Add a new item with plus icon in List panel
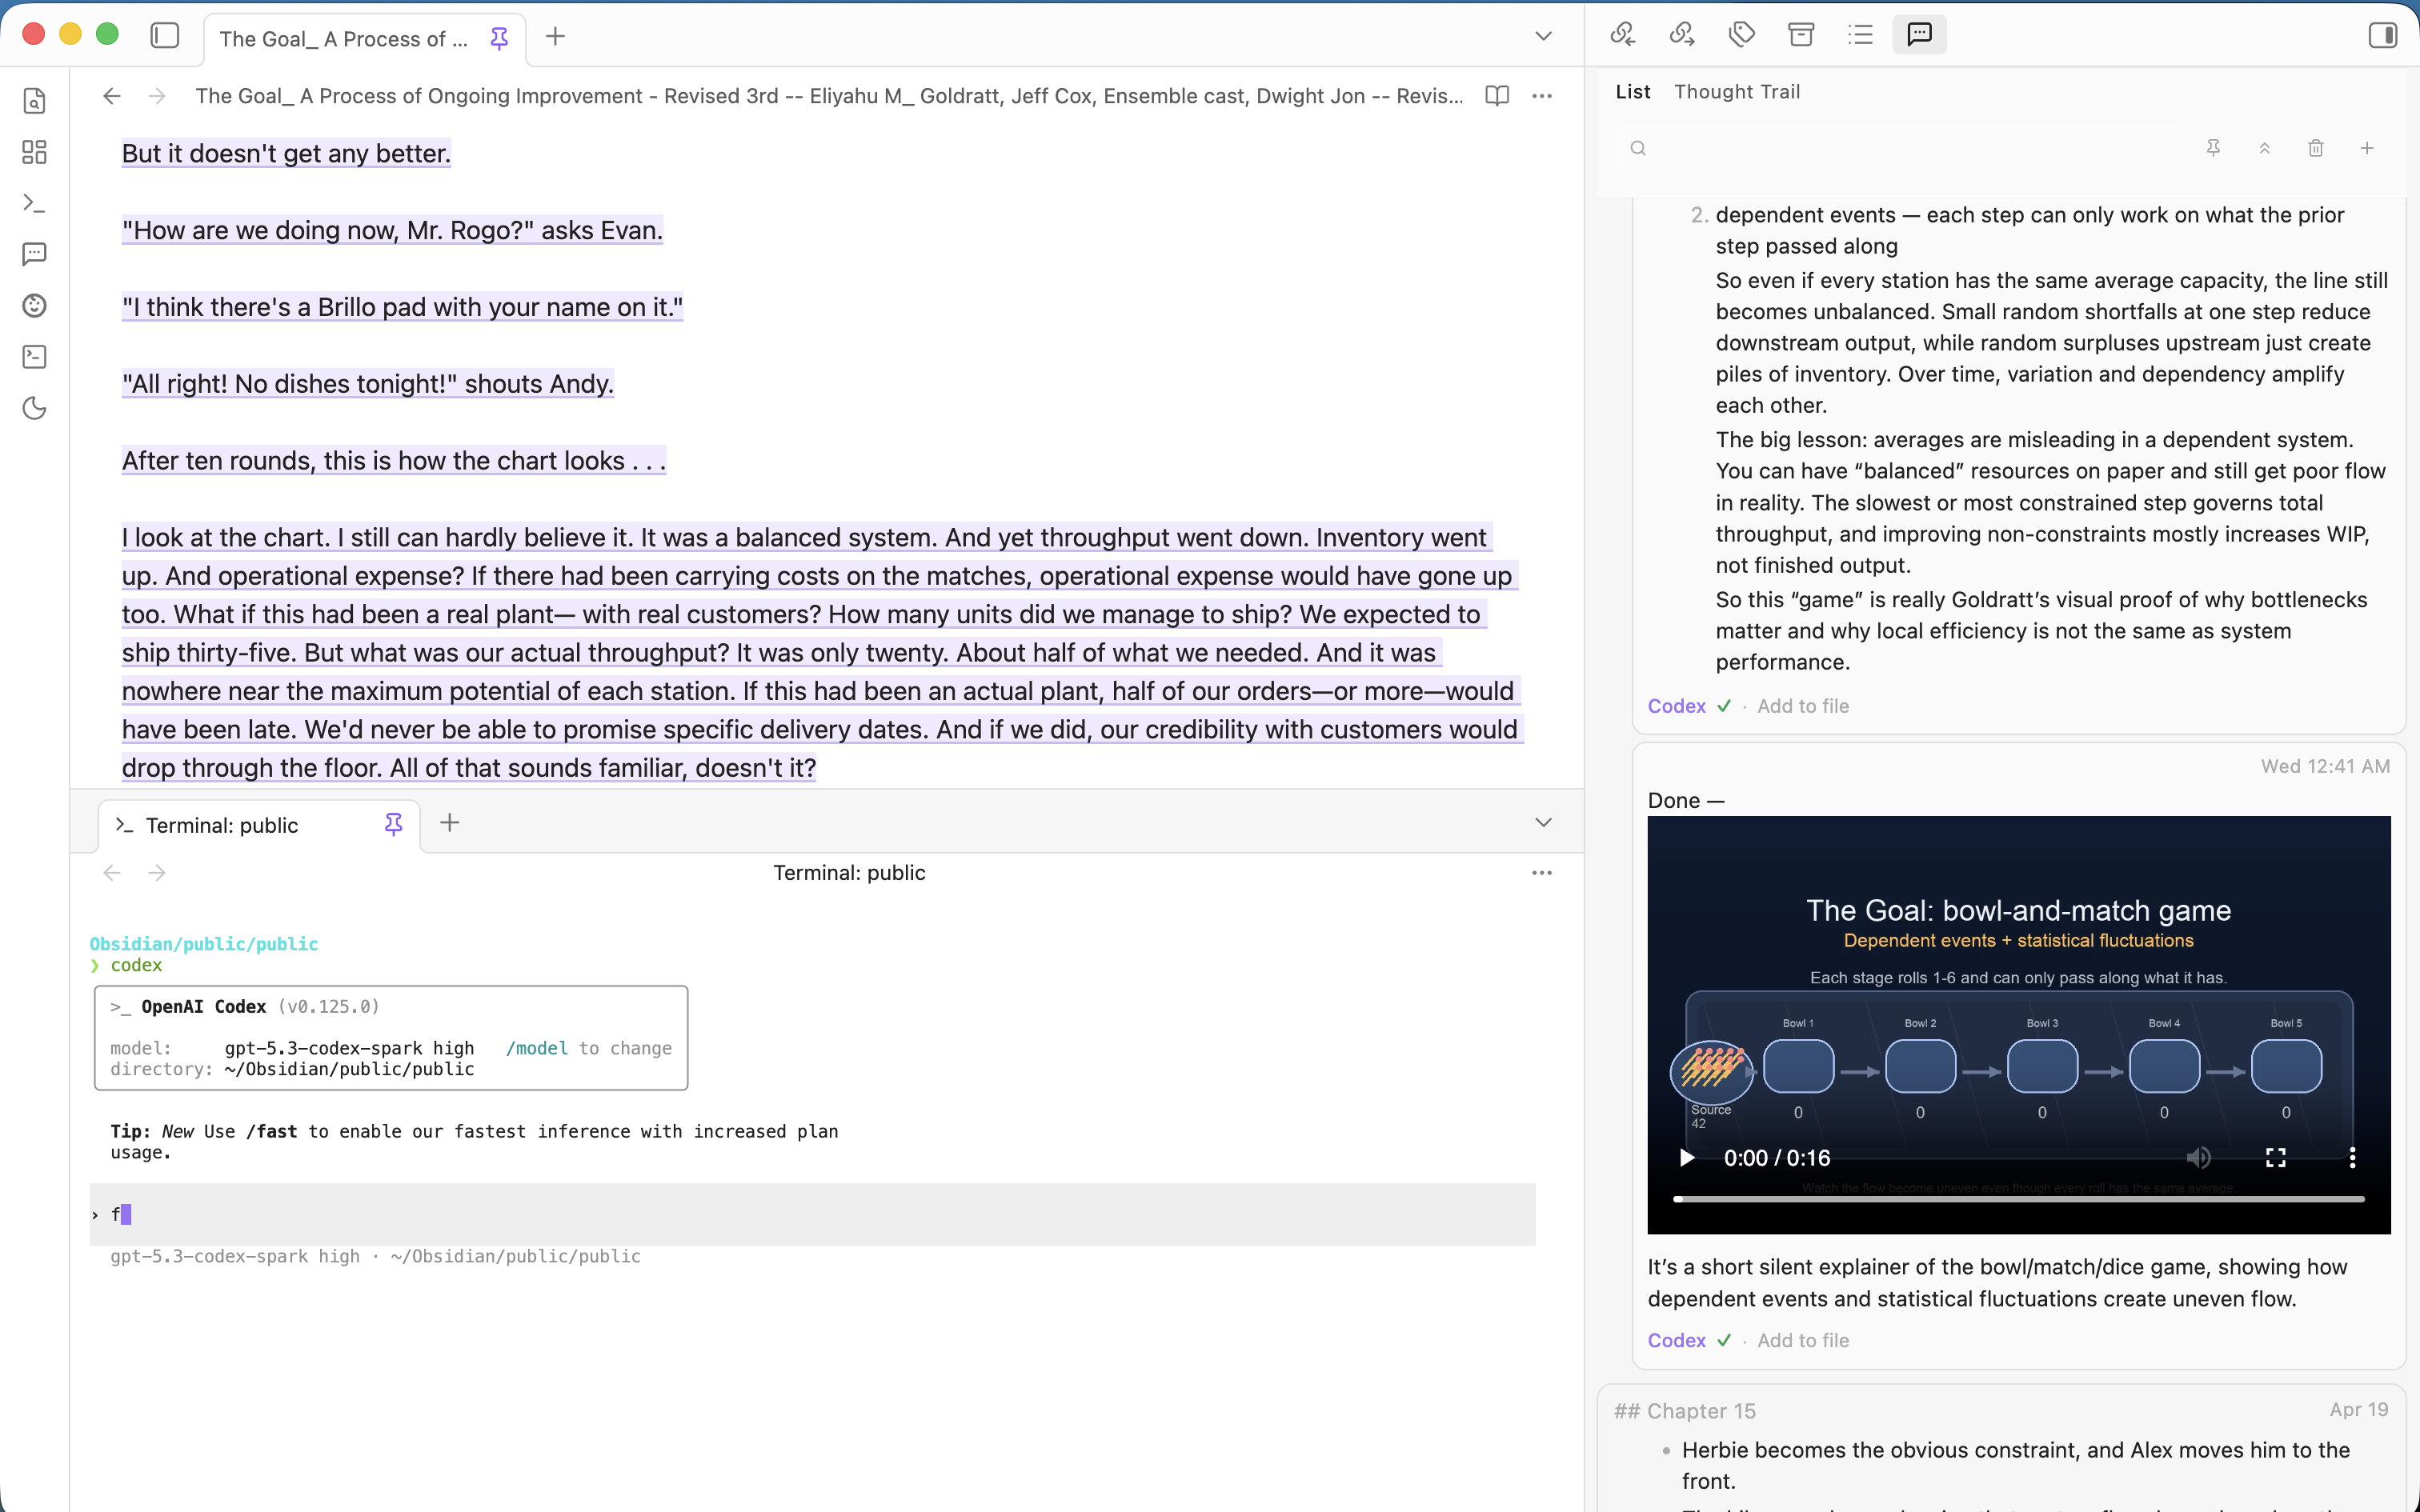Image resolution: width=2420 pixels, height=1512 pixels. [x=2366, y=148]
